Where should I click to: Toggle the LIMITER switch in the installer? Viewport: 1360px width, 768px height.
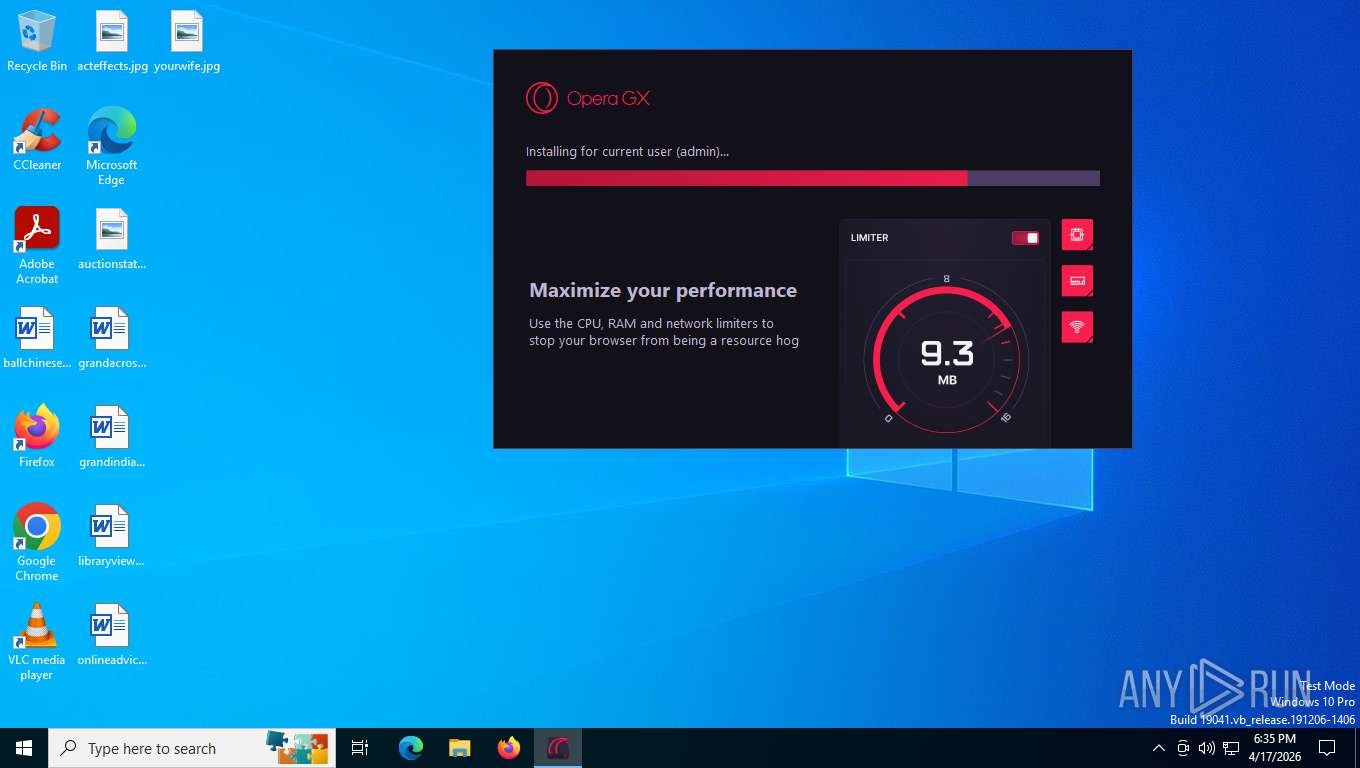pyautogui.click(x=1025, y=238)
